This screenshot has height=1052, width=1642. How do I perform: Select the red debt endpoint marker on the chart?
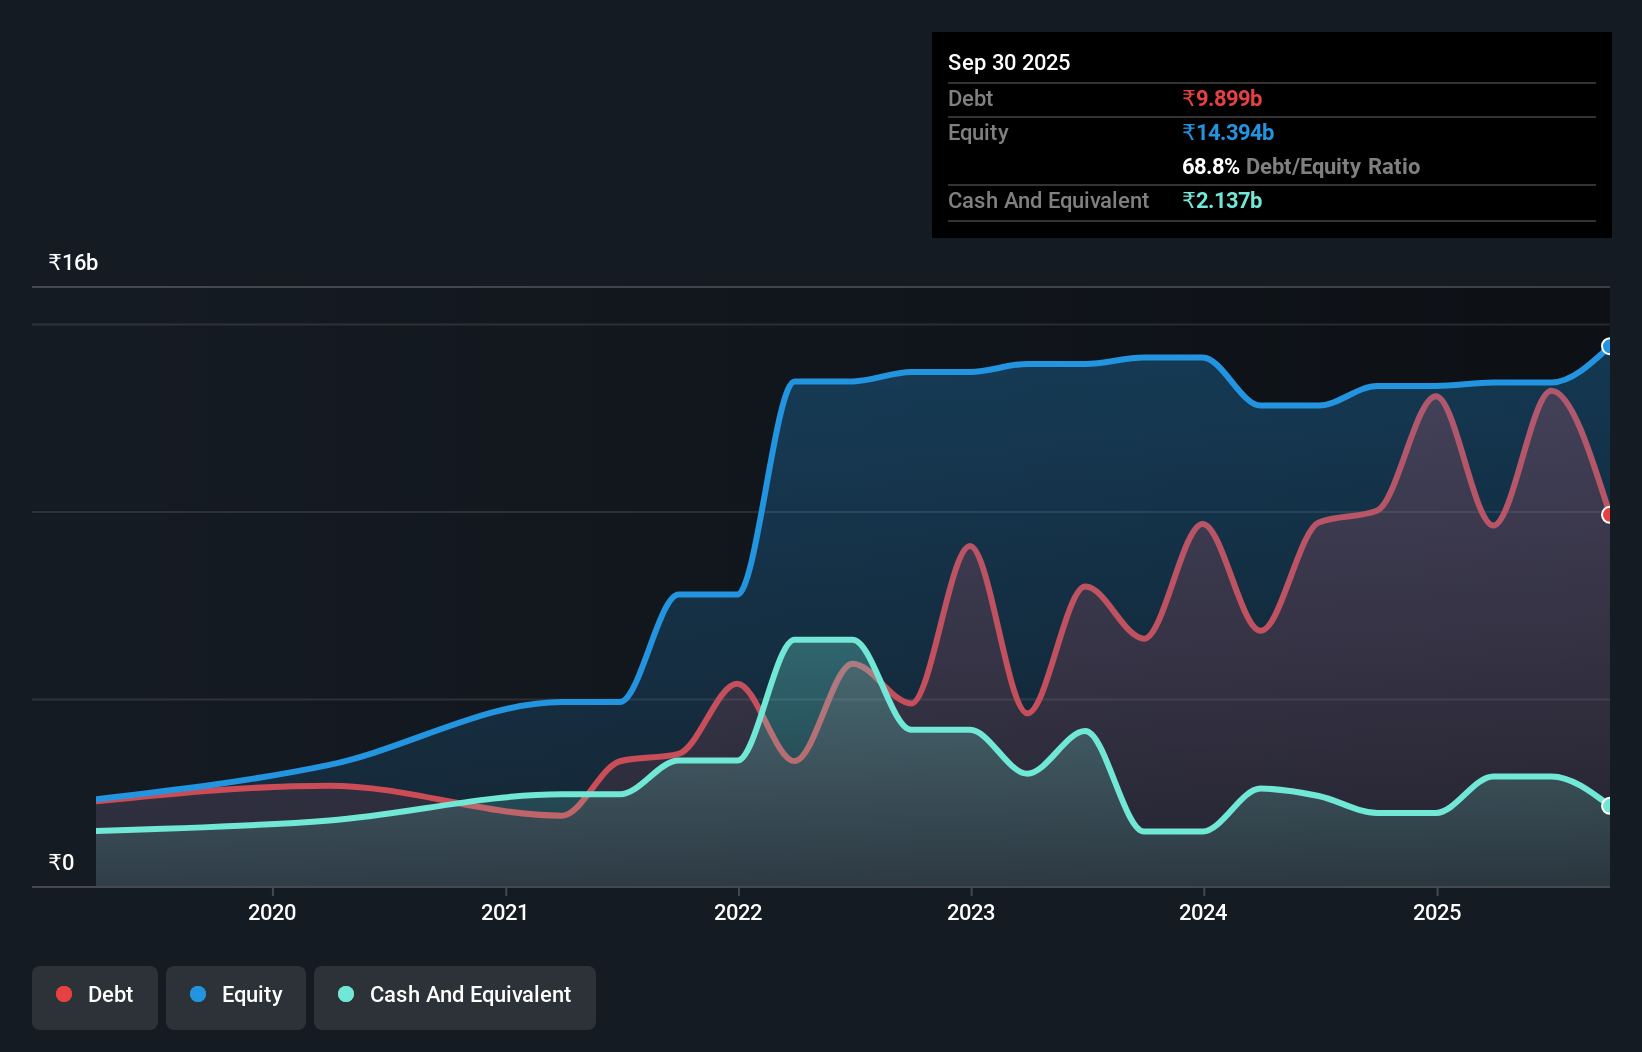tap(1608, 515)
